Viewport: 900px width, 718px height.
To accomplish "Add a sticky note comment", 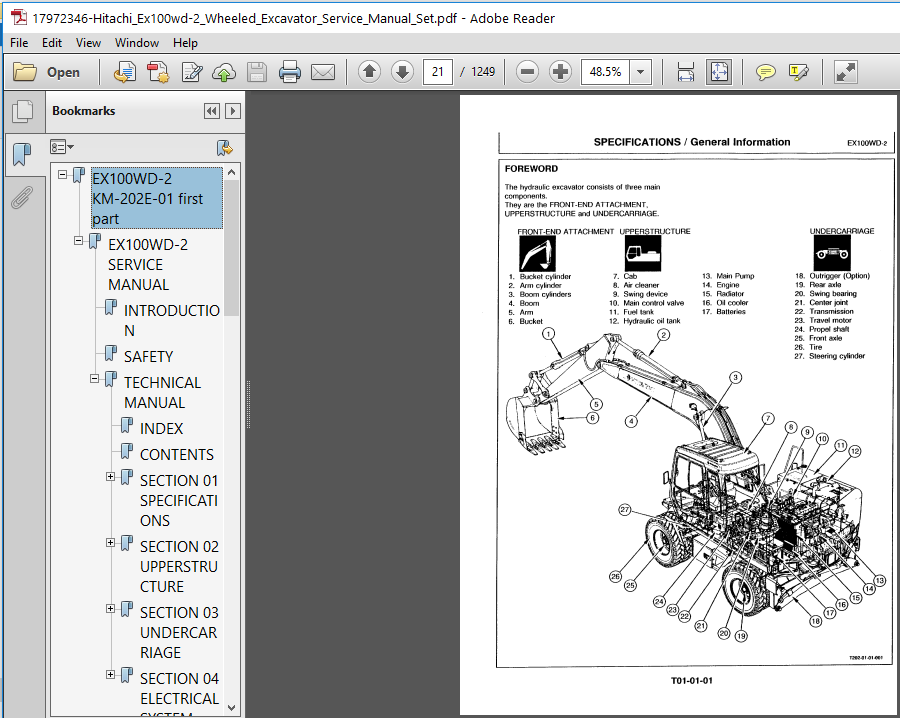I will [765, 72].
